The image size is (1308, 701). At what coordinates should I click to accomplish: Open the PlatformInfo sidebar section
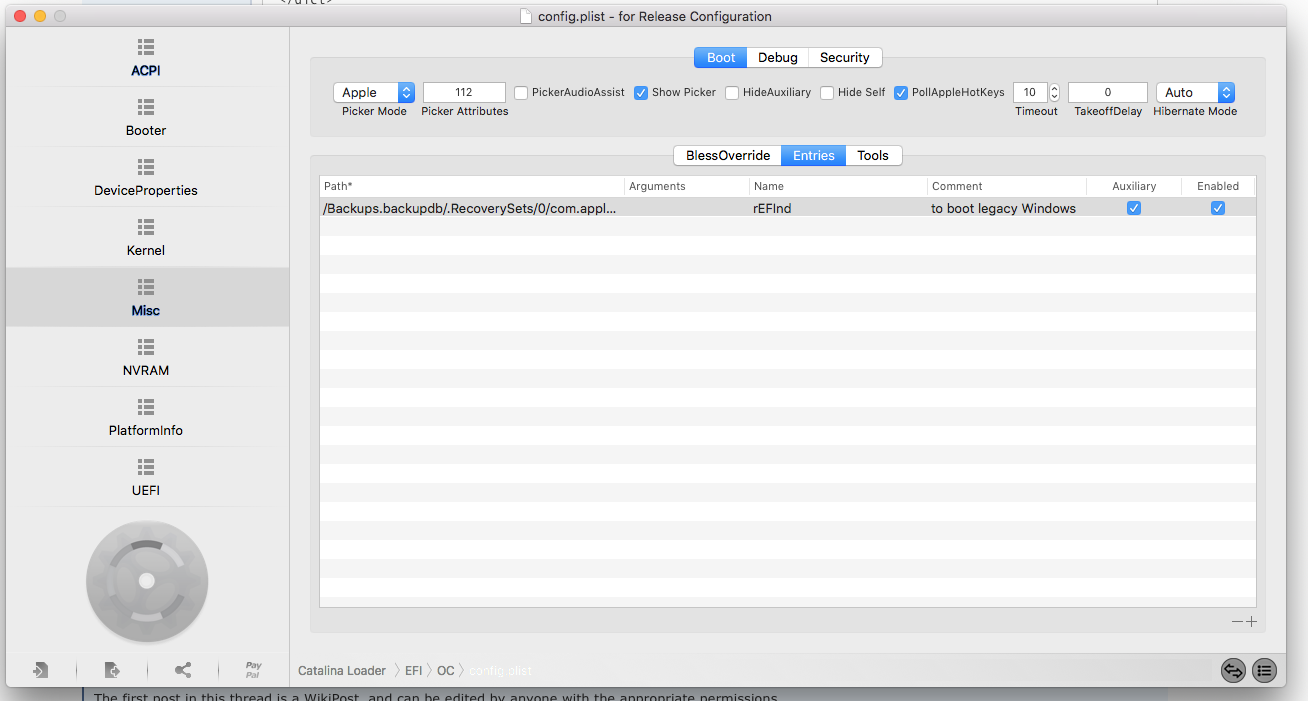146,418
